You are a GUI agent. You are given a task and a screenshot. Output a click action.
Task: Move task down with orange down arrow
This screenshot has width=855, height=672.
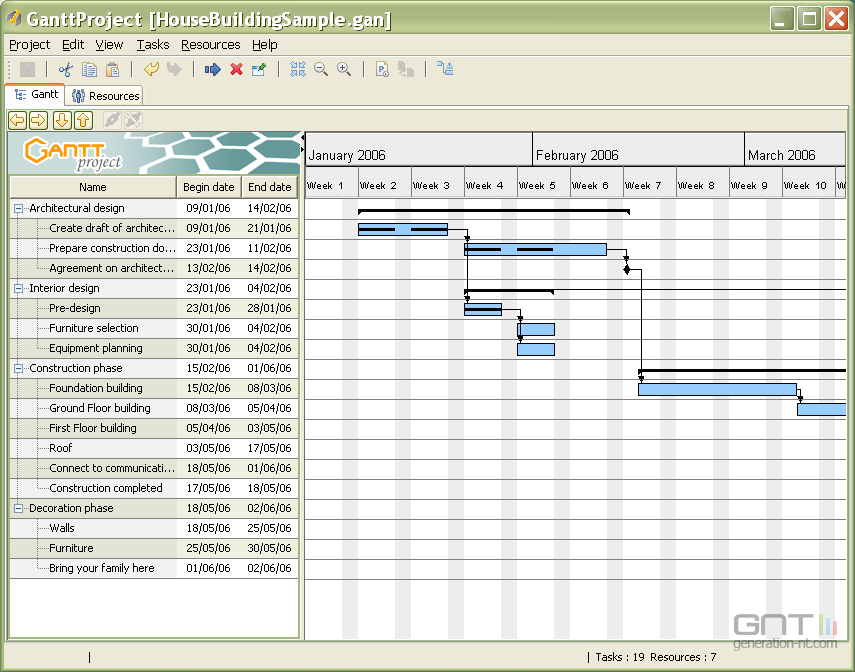[x=61, y=120]
